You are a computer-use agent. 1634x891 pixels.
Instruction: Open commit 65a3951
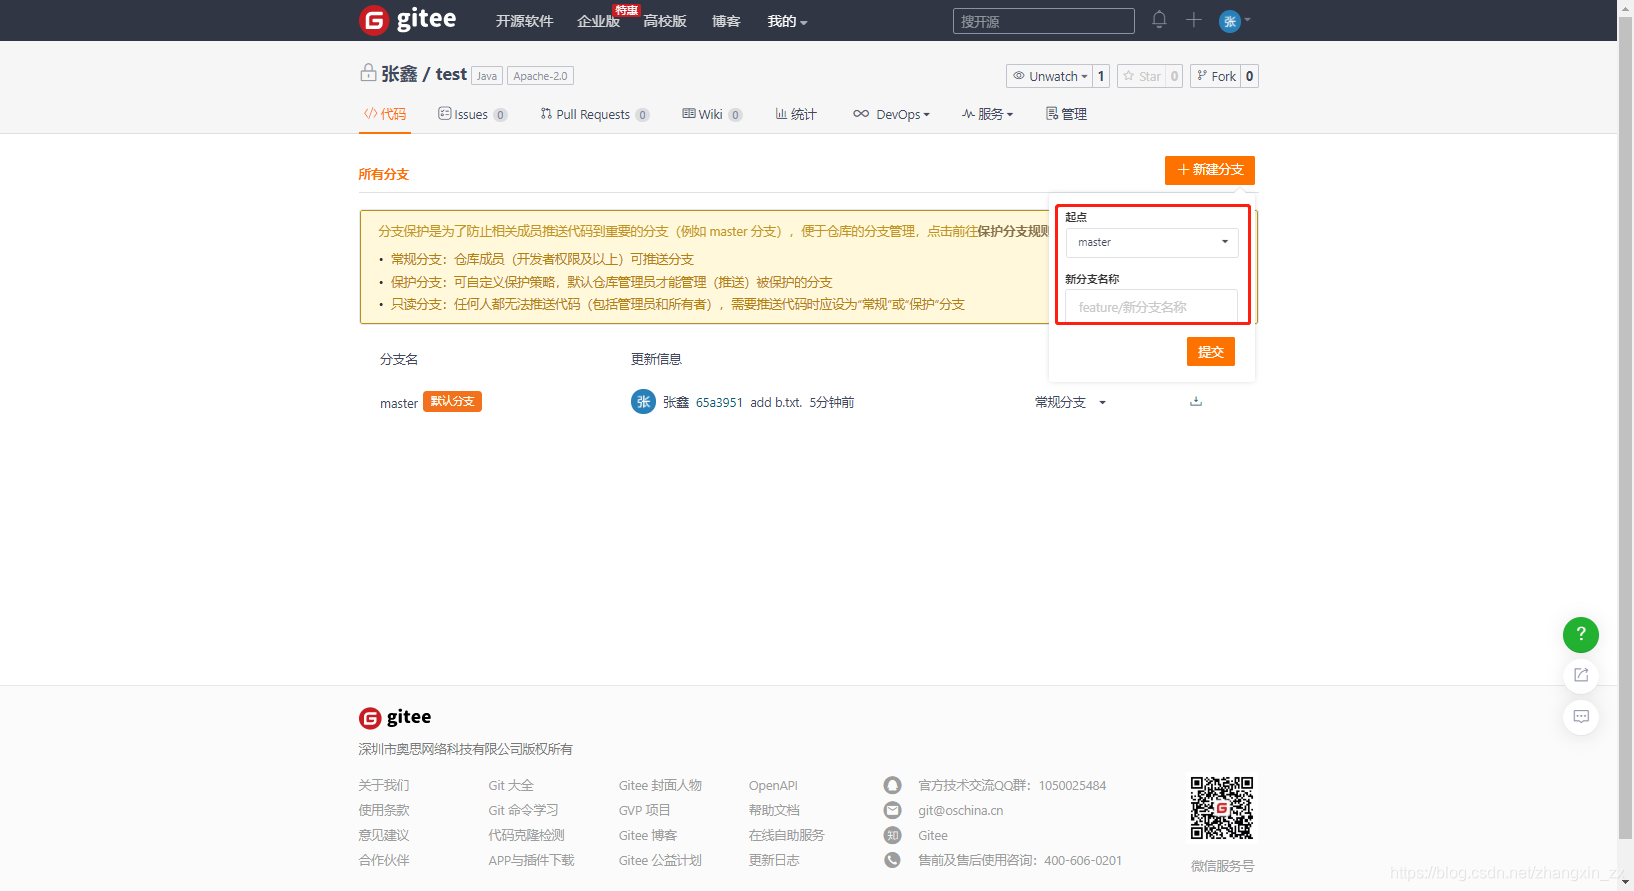click(719, 402)
